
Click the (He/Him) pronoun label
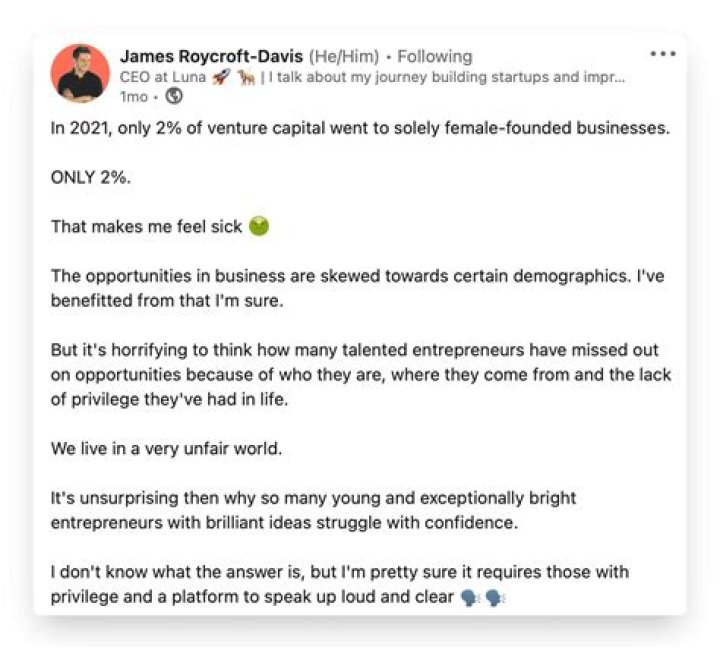tap(343, 57)
